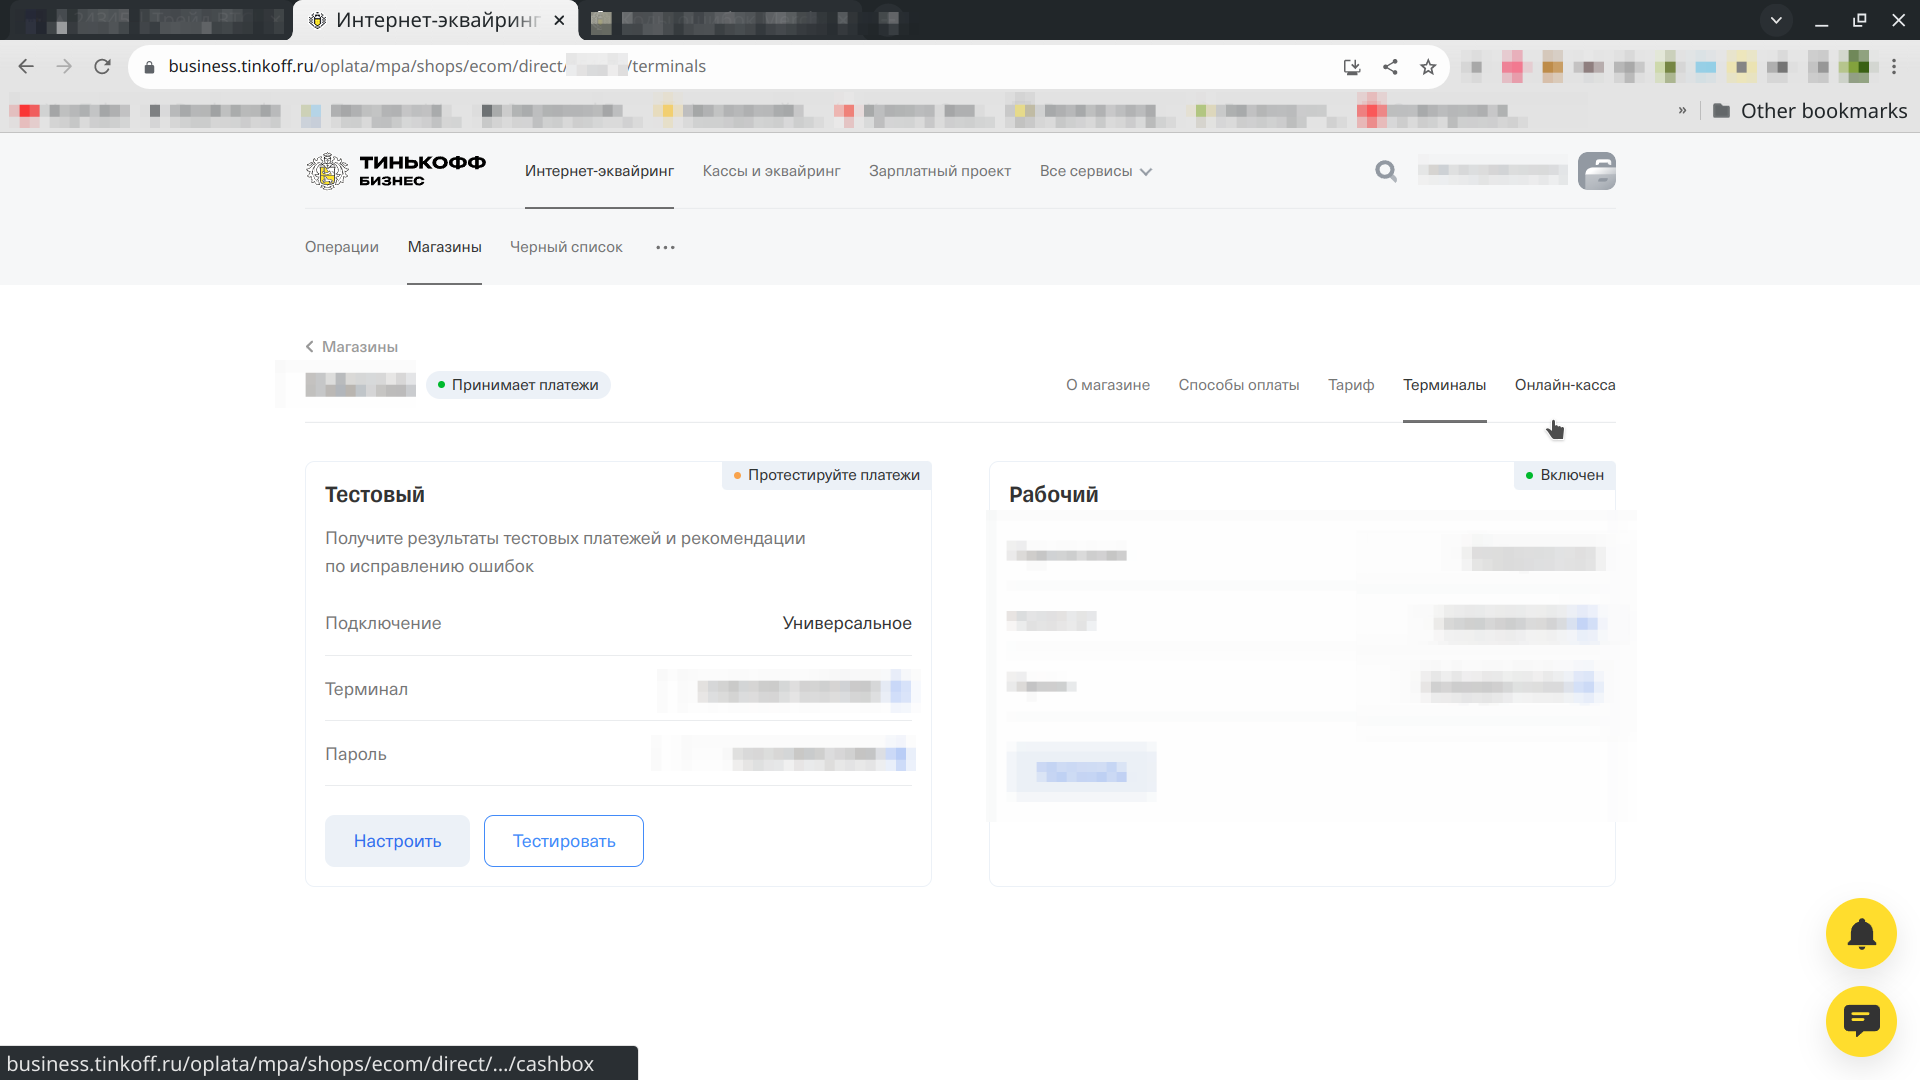Viewport: 1920px width, 1080px height.
Task: Bookmark this page with the star icon
Action: point(1428,67)
